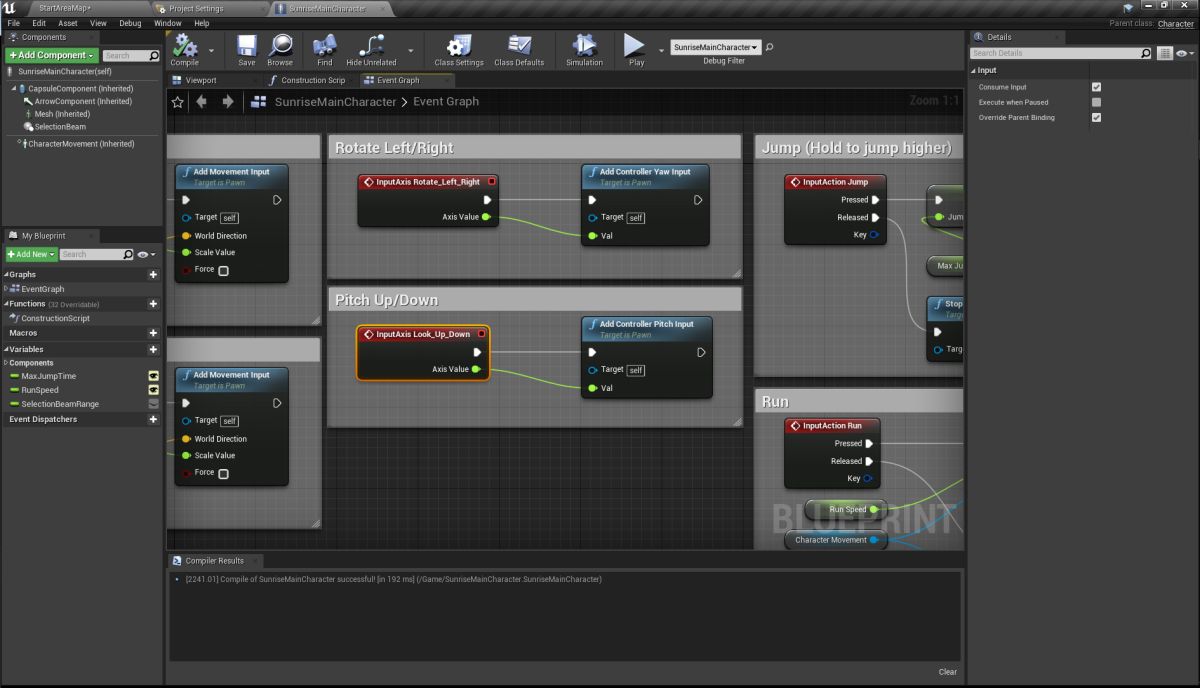The image size is (1200, 688).
Task: Click SunriseMainCharacter in the graph breadcrumb
Action: 336,102
